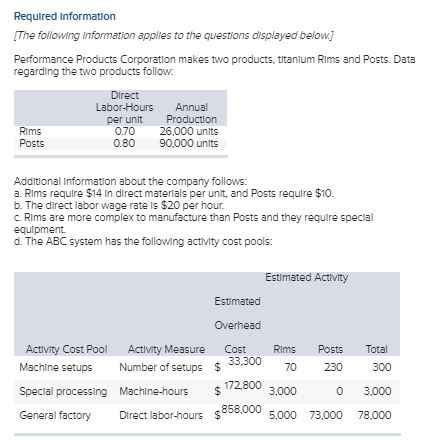Select the Machine setups row
This screenshot has width=441, height=440.
(x=207, y=367)
